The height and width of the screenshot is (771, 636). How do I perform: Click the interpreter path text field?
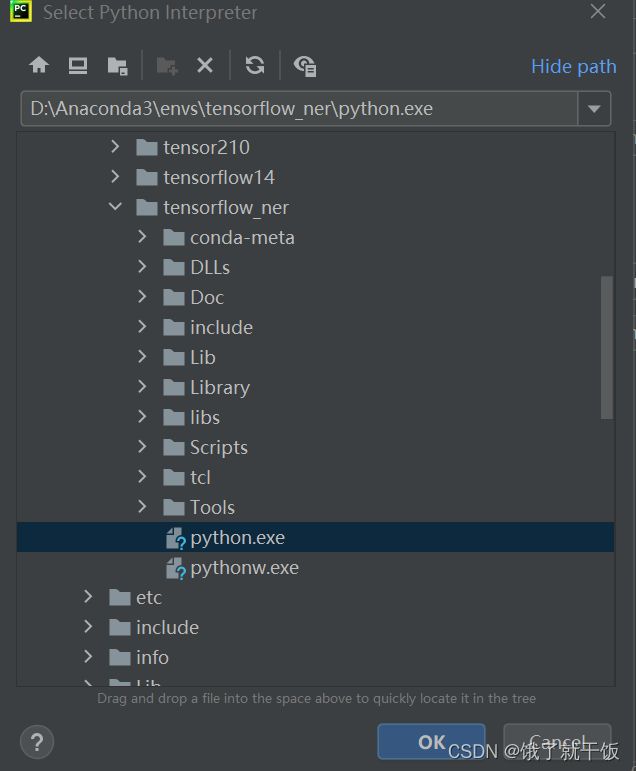[299, 109]
